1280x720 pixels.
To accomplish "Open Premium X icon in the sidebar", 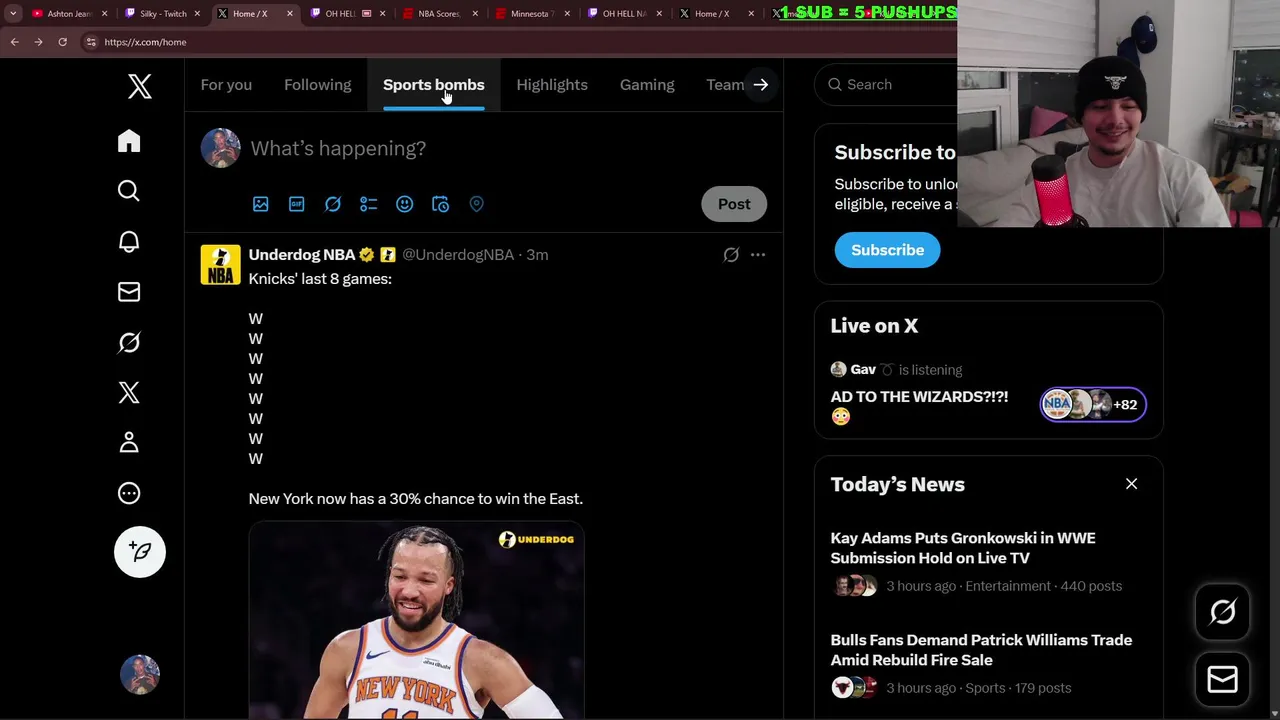I will pyautogui.click(x=129, y=393).
